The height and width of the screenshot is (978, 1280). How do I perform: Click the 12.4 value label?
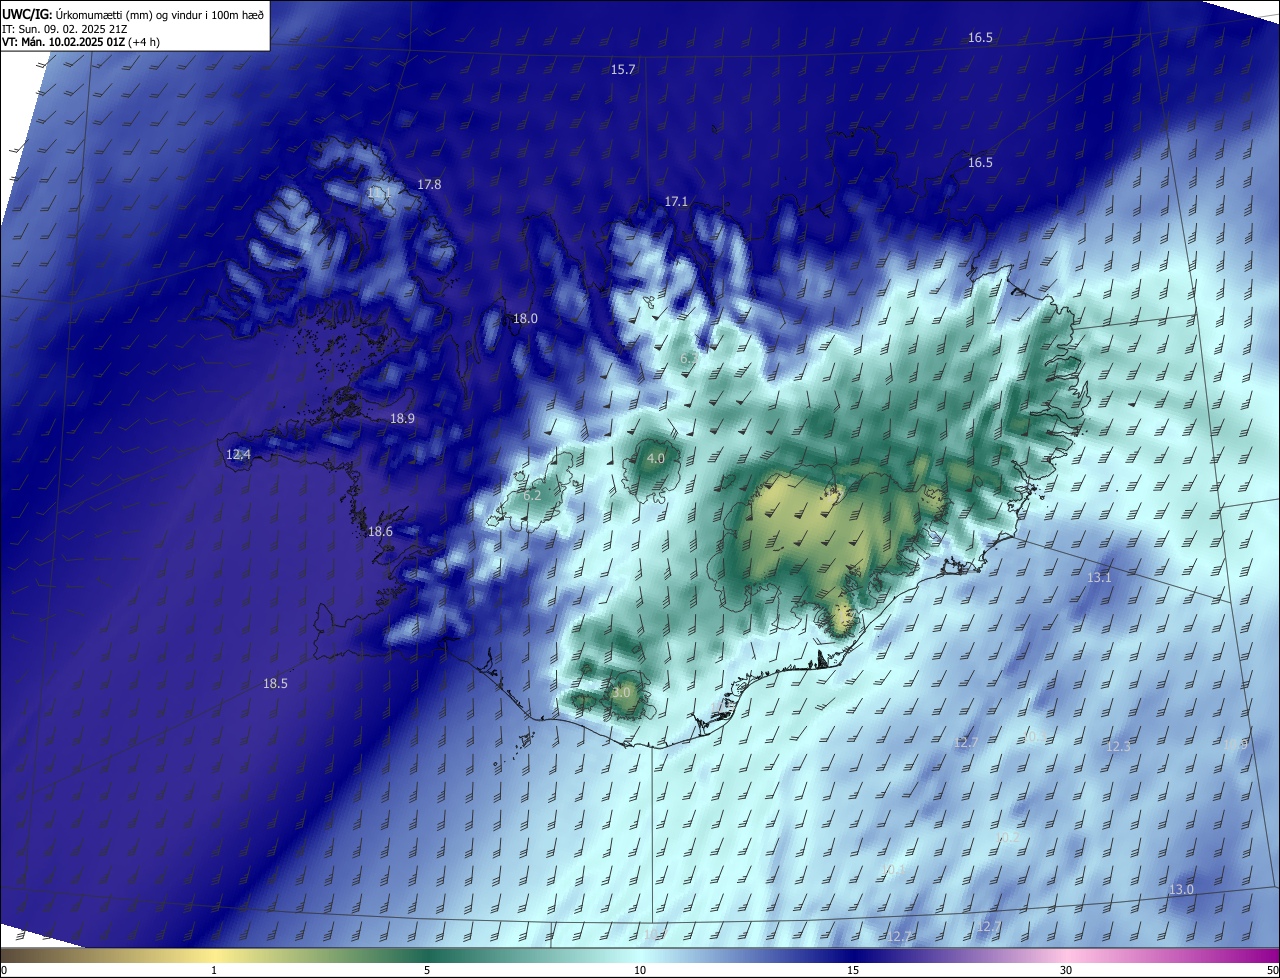(238, 454)
